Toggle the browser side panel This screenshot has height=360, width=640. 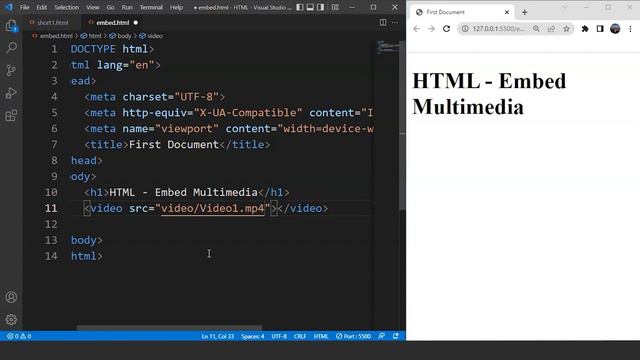pyautogui.click(x=600, y=29)
